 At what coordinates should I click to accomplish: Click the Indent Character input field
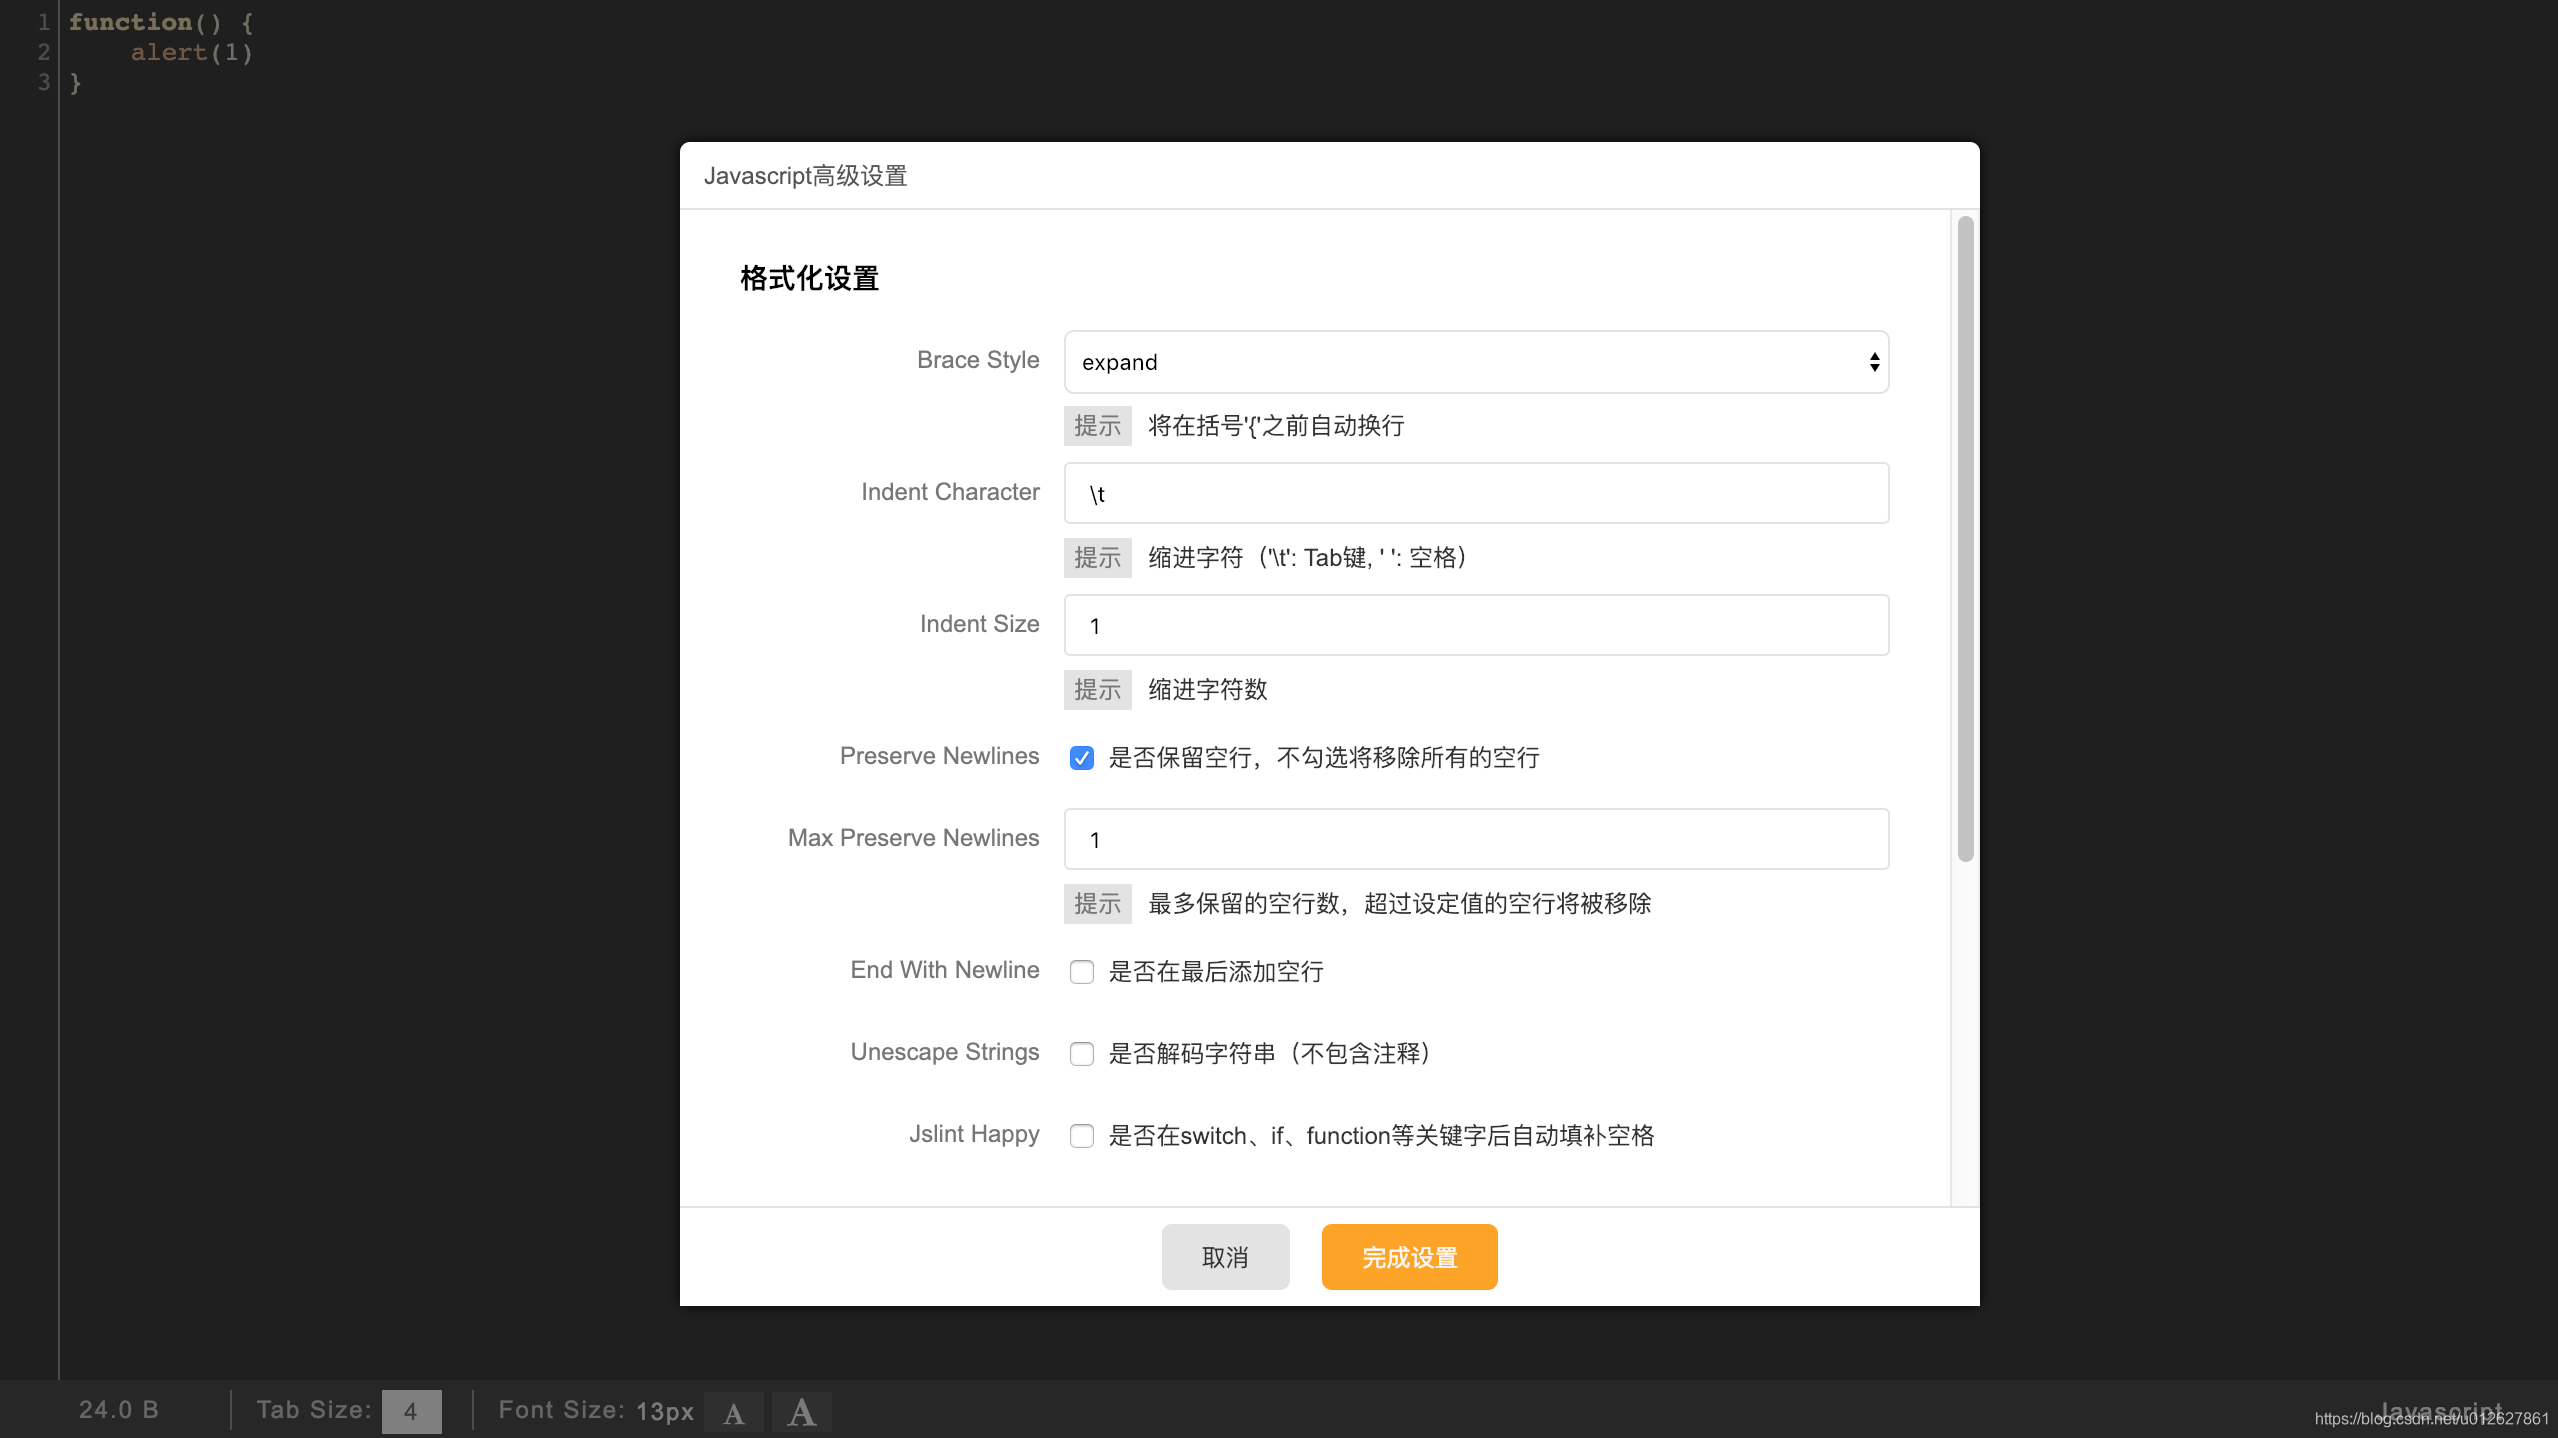[x=1476, y=493]
